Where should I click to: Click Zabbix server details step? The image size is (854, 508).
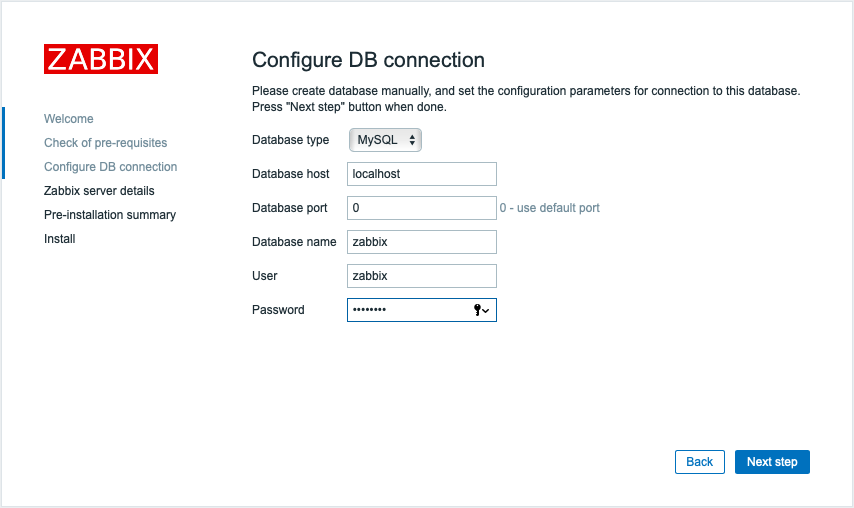click(99, 191)
